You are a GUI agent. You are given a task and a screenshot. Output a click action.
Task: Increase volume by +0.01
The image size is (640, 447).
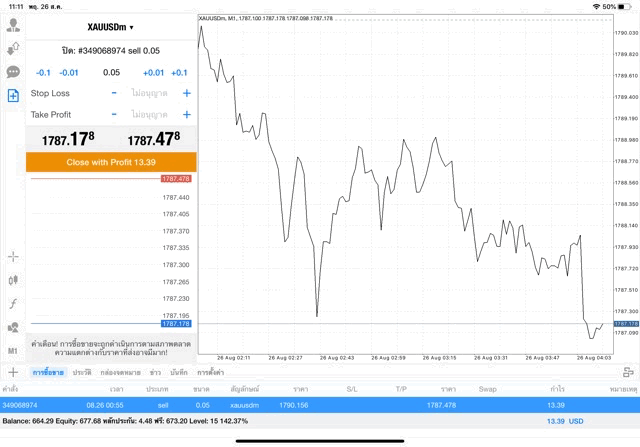pyautogui.click(x=153, y=73)
